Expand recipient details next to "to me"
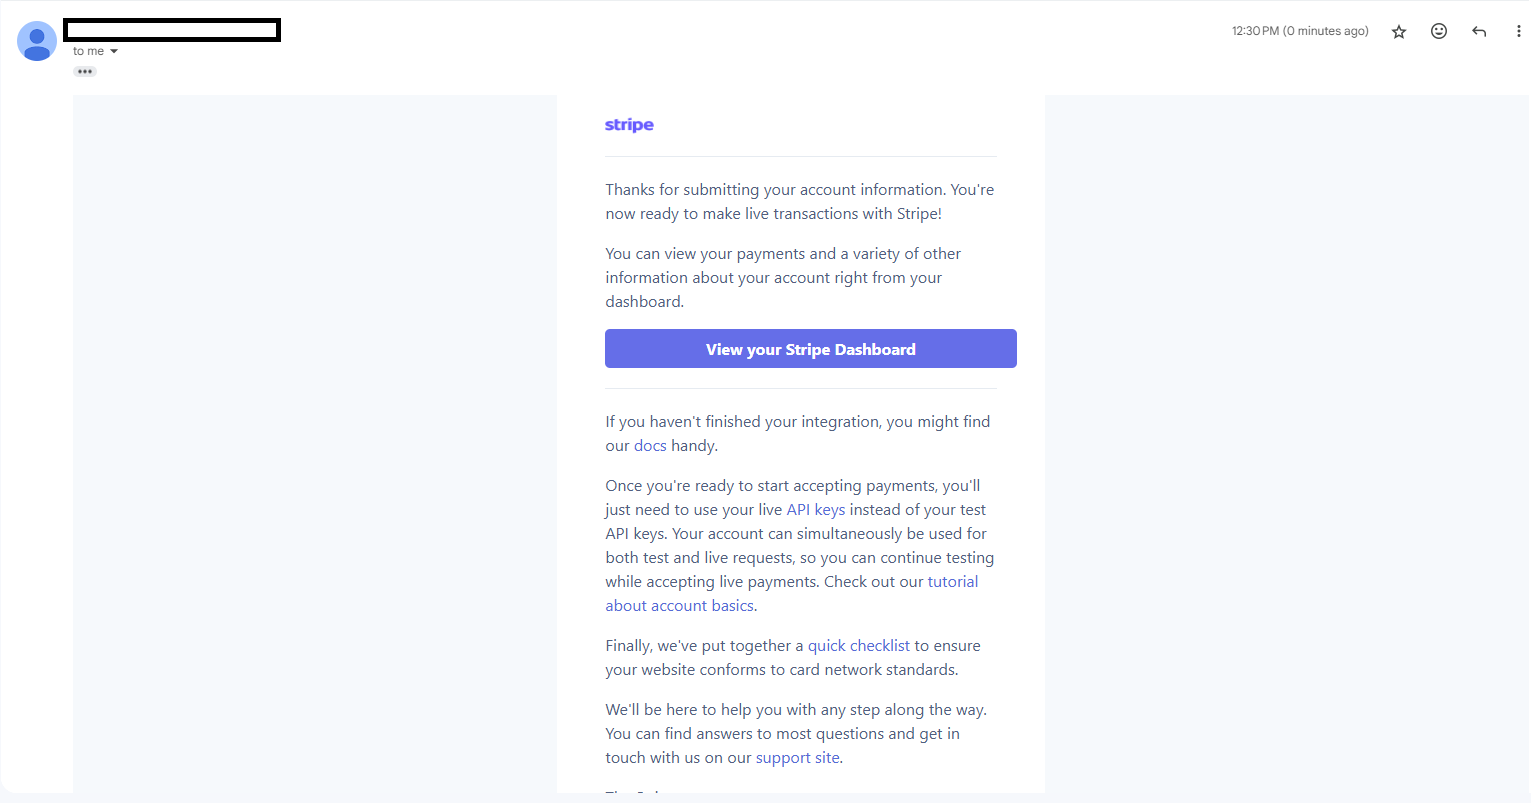Viewport: 1531px width, 803px height. coord(114,52)
